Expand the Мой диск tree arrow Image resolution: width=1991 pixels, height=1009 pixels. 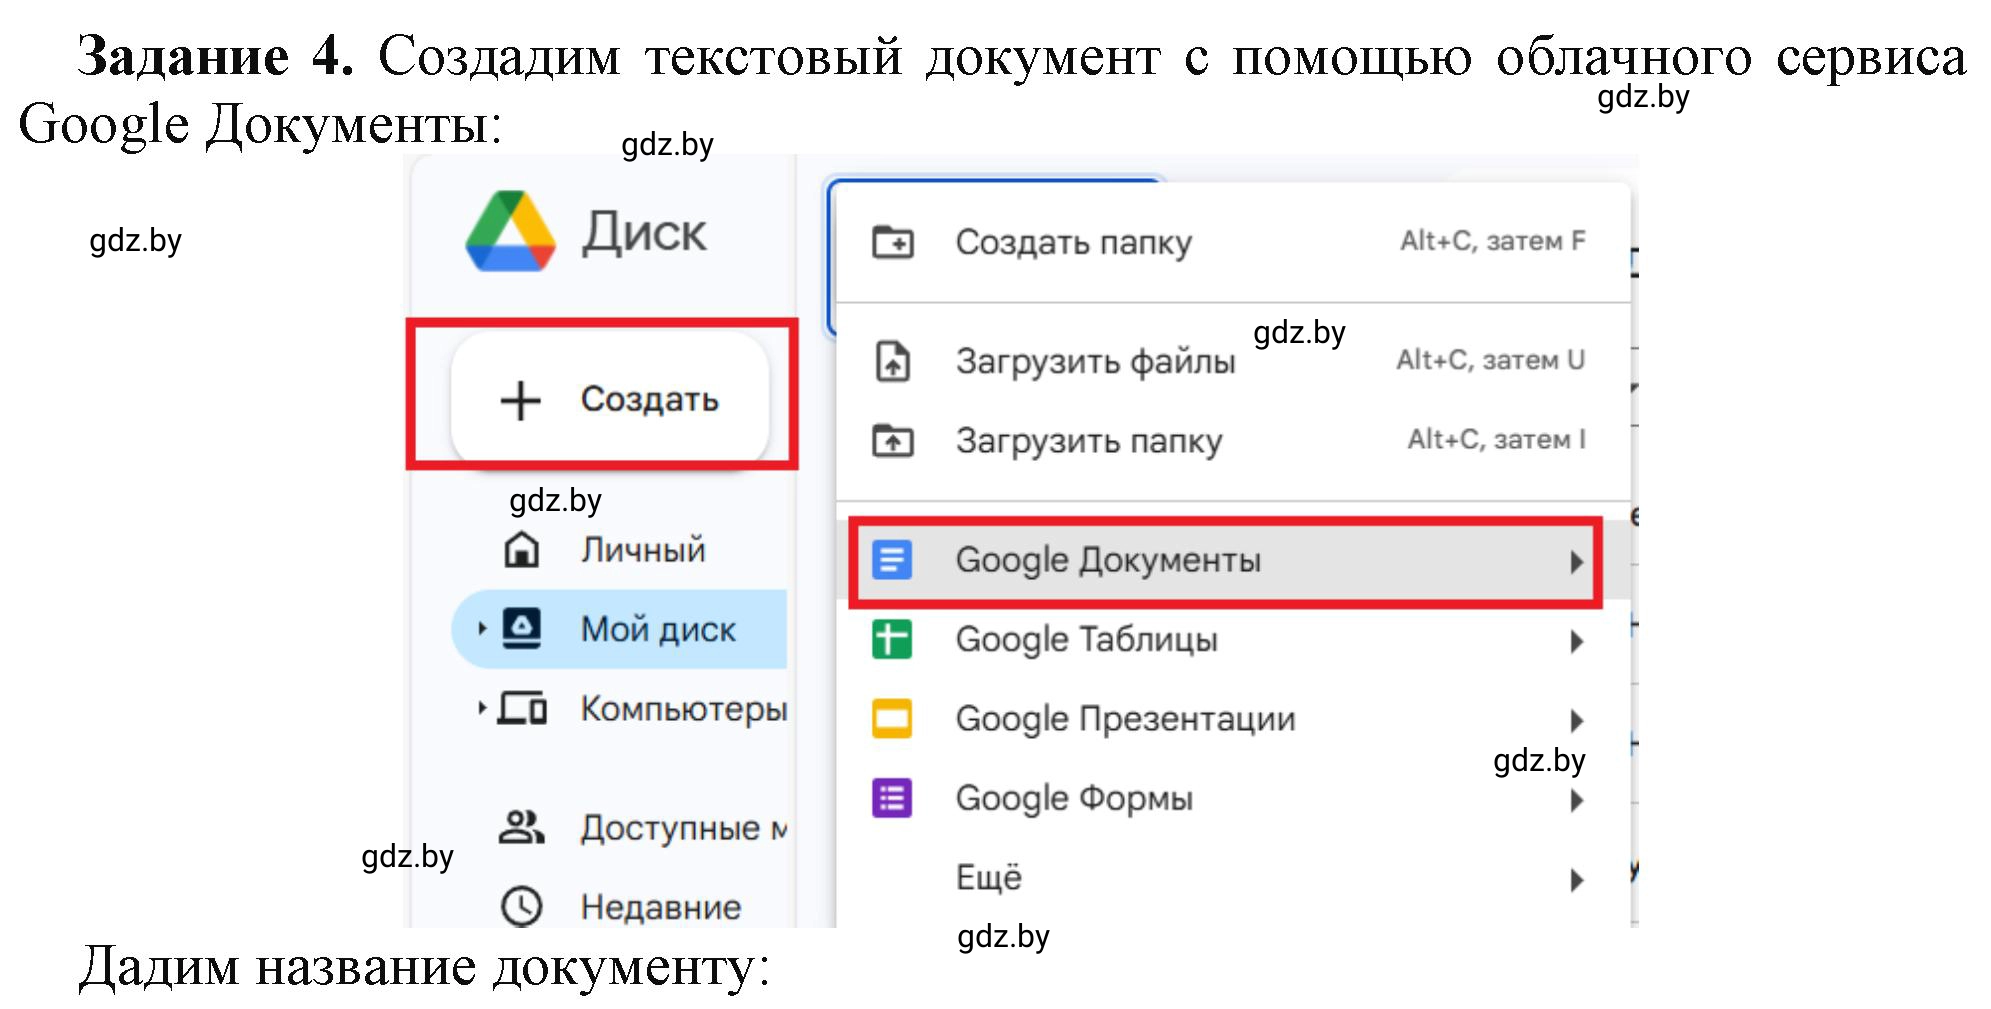click(x=482, y=629)
